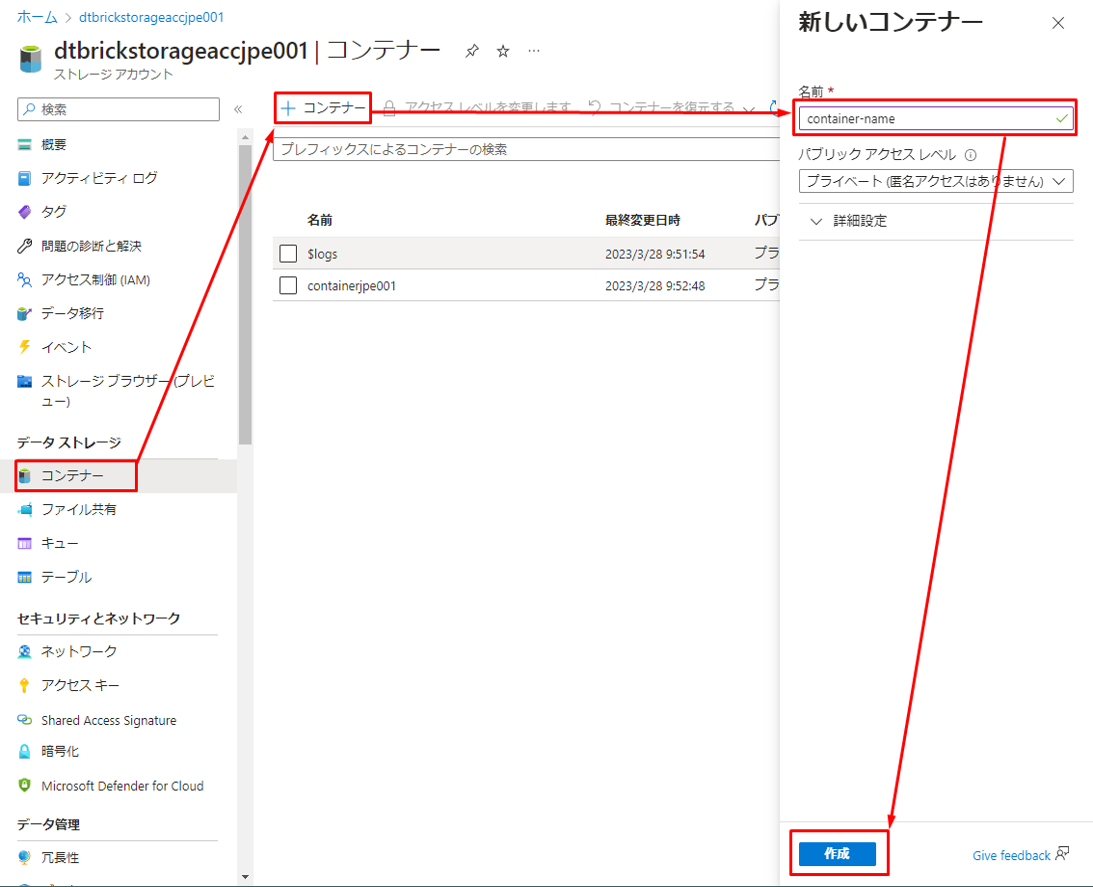Check the containerjpe001 row checkbox

288,286
